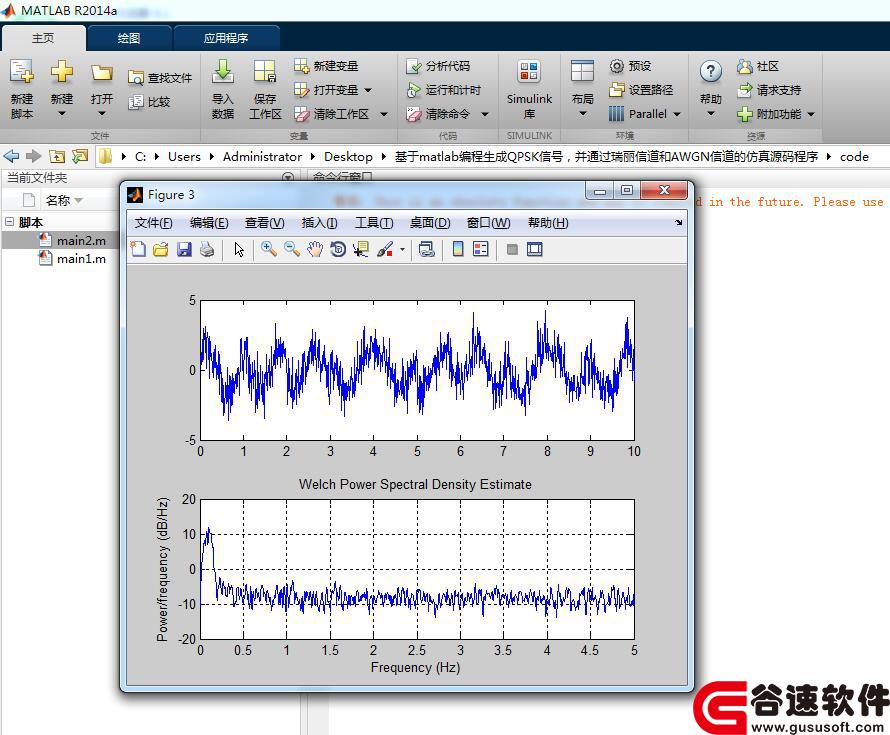The image size is (890, 735).
Task: Click the back navigation arrow
Action: click(x=11, y=156)
